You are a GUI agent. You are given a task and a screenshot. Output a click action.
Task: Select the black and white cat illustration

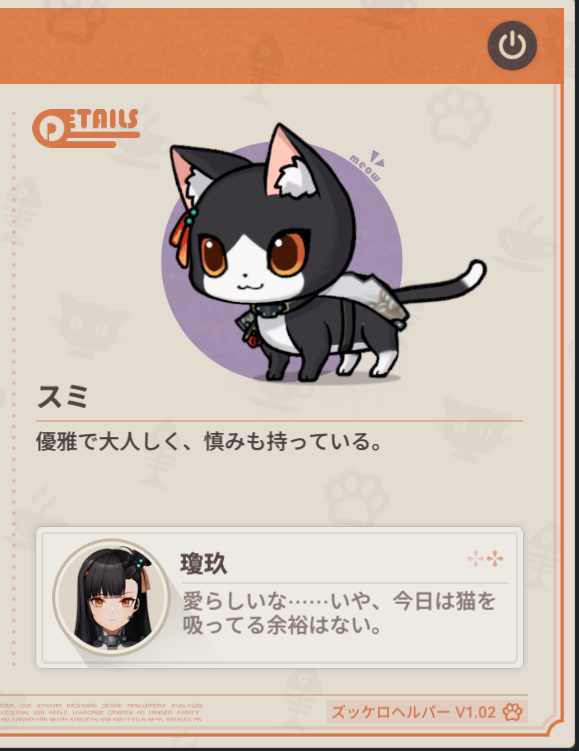(x=326, y=254)
